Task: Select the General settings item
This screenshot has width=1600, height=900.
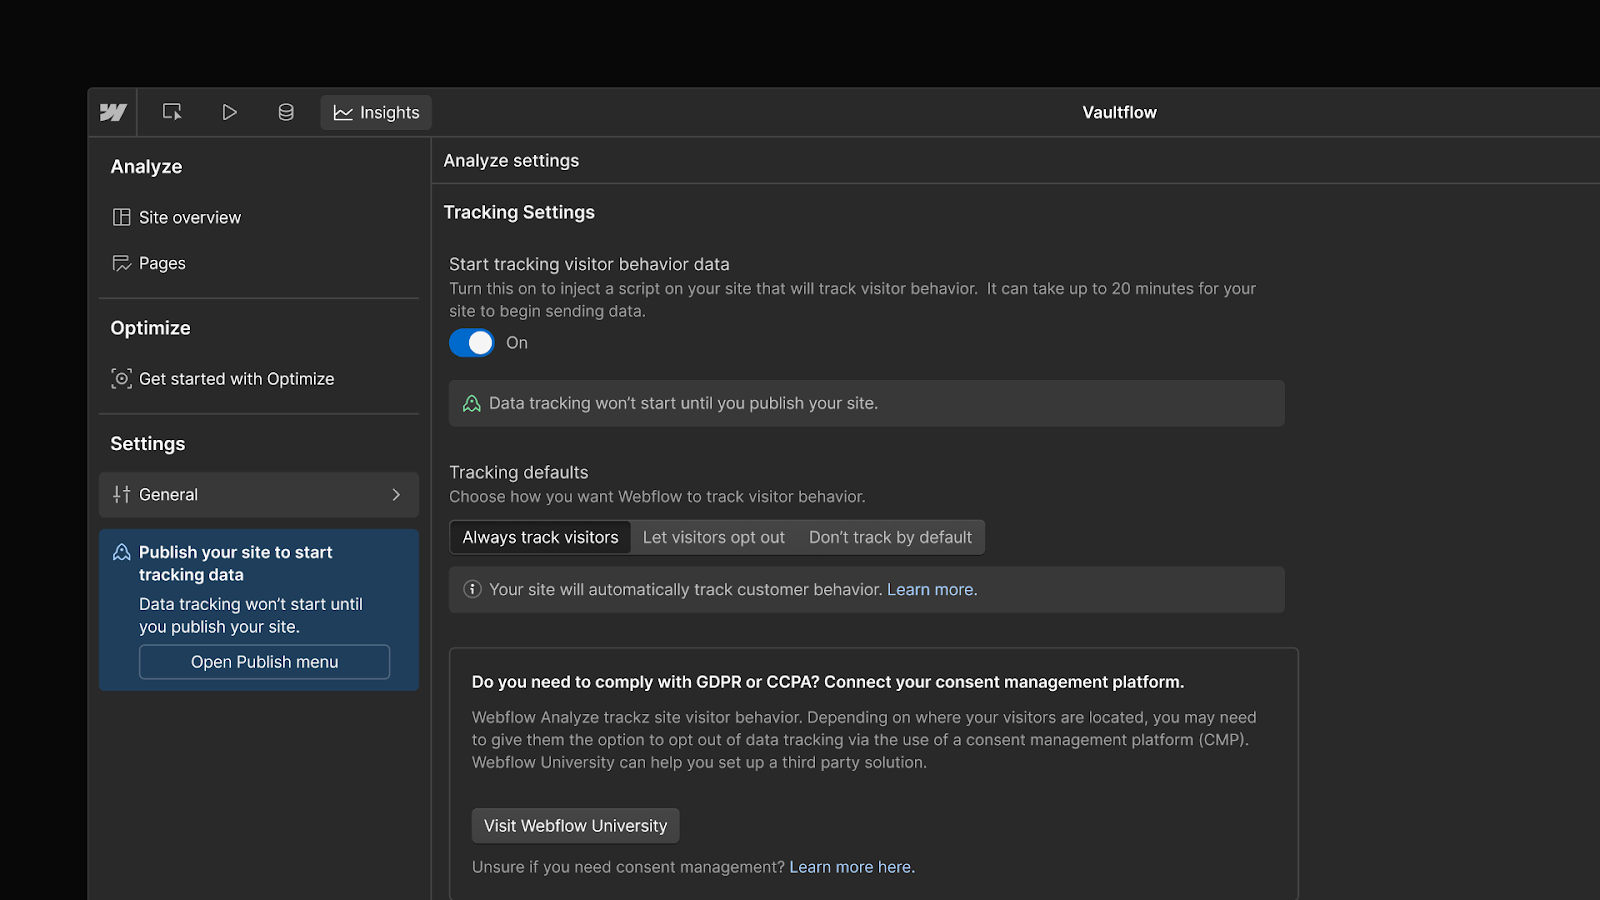Action: 259,494
